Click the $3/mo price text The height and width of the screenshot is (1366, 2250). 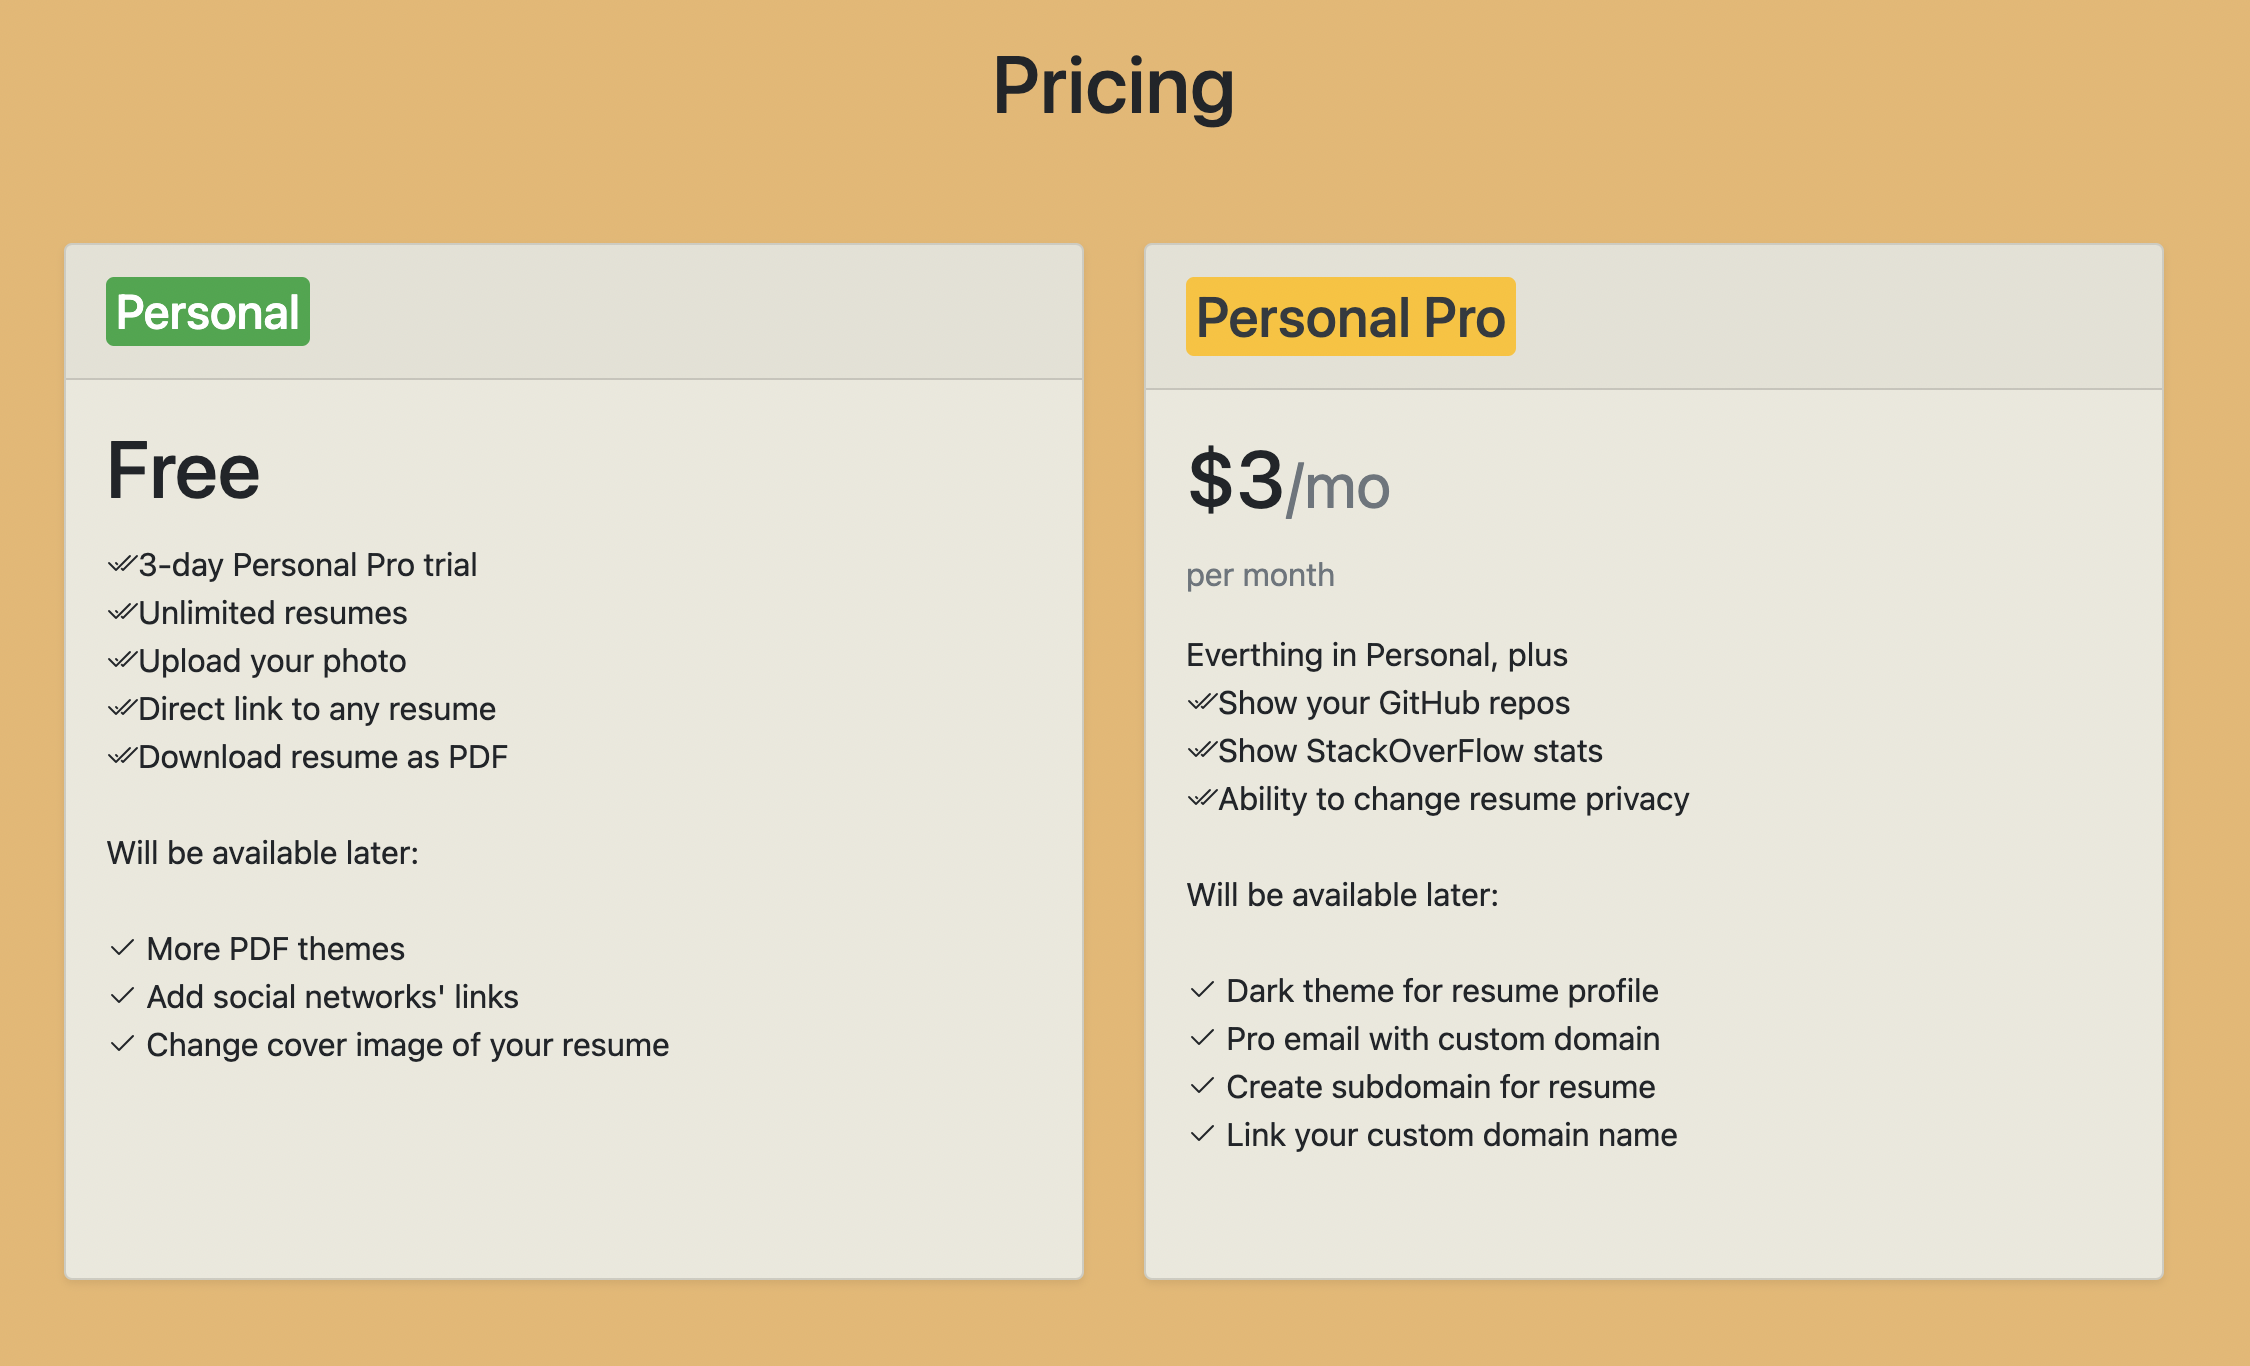tap(1288, 482)
